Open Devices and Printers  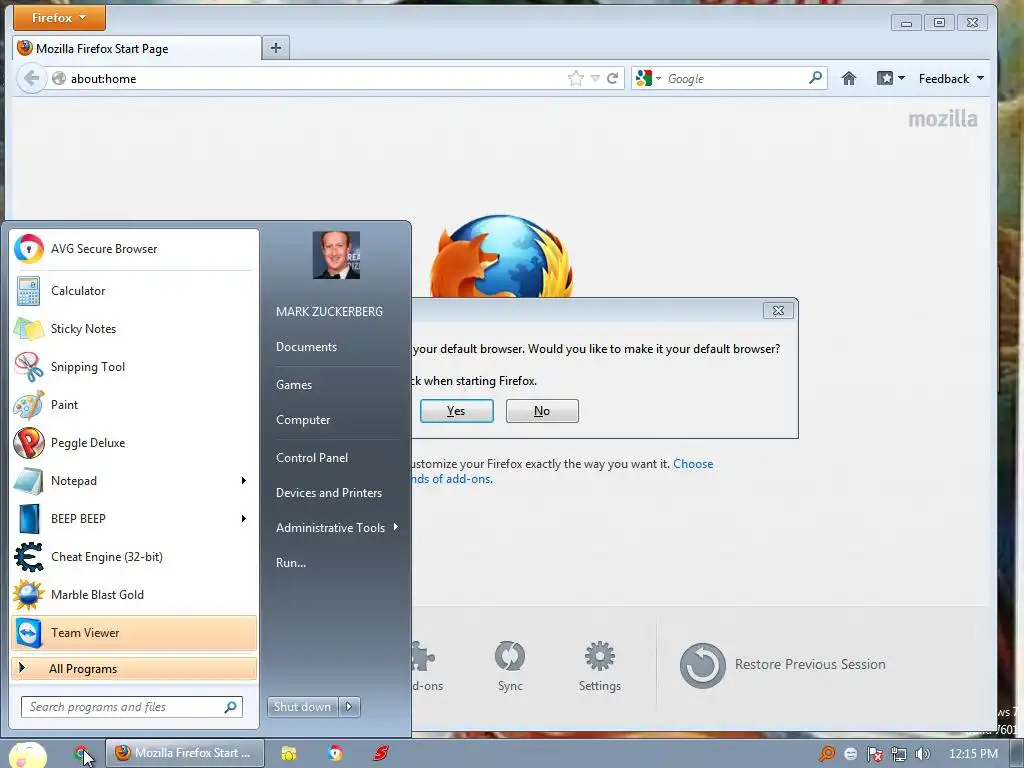pyautogui.click(x=328, y=493)
